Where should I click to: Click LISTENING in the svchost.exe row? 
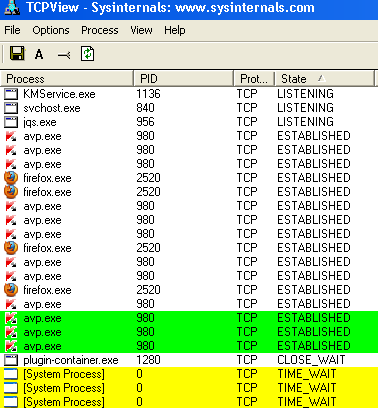pyautogui.click(x=305, y=108)
